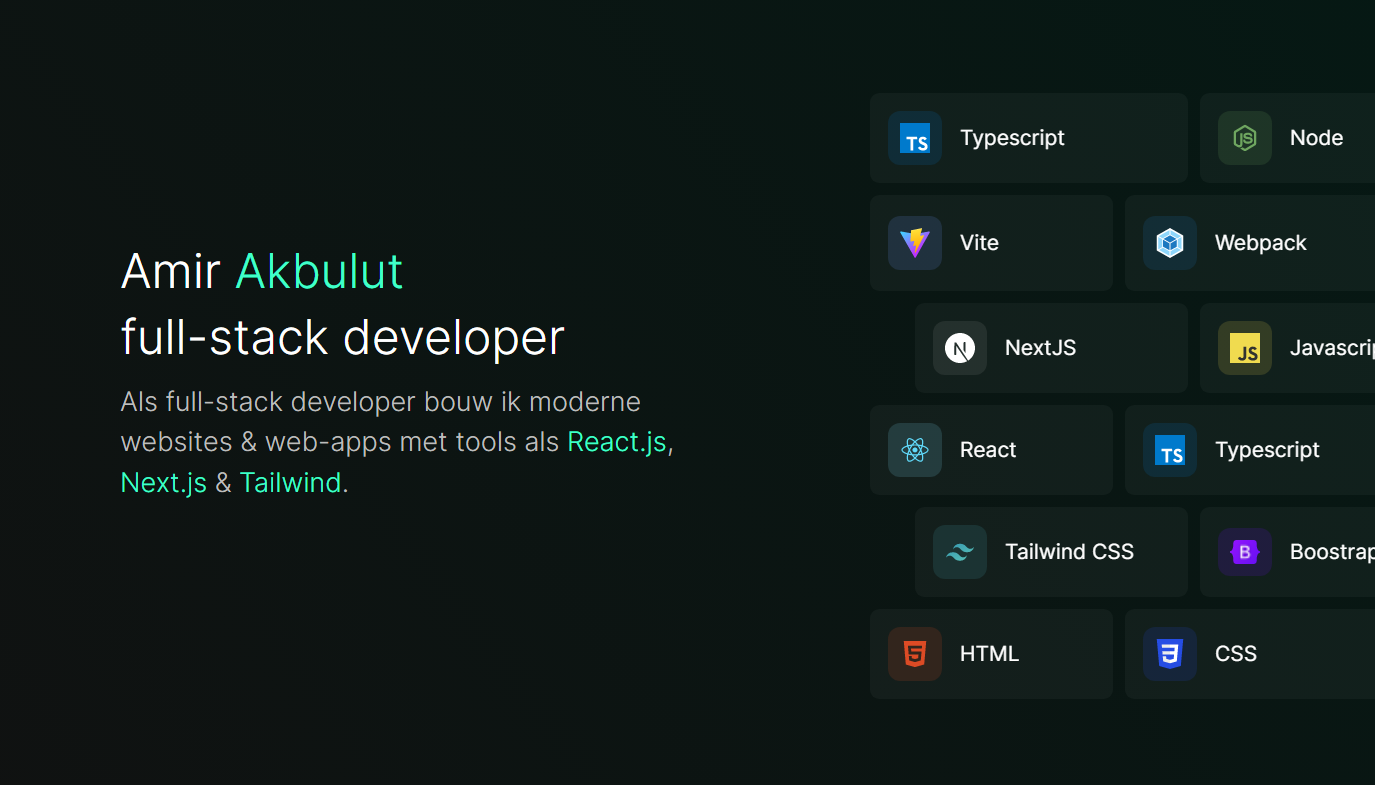
Task: Select the yellow Javascript JS icon
Action: pos(1244,348)
